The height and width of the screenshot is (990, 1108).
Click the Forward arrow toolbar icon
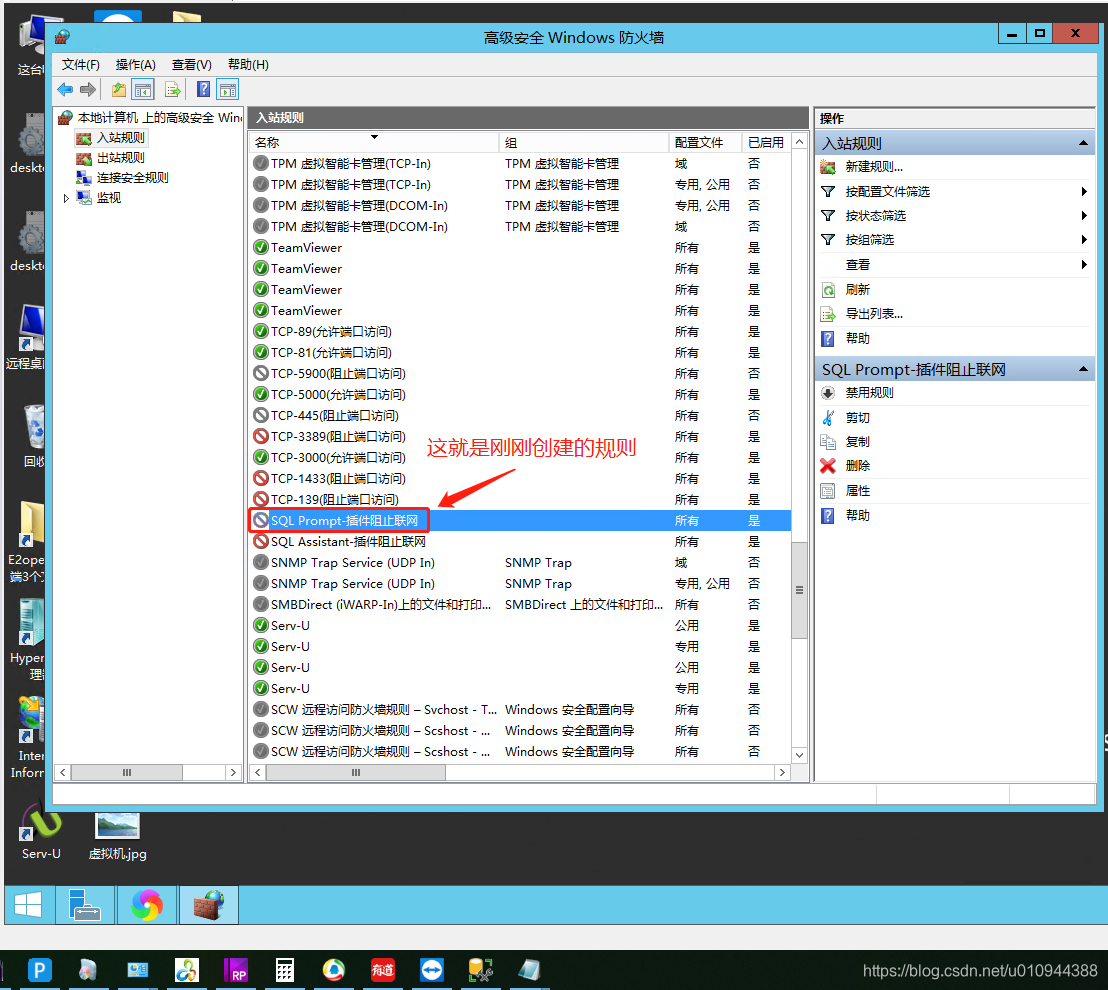[88, 90]
